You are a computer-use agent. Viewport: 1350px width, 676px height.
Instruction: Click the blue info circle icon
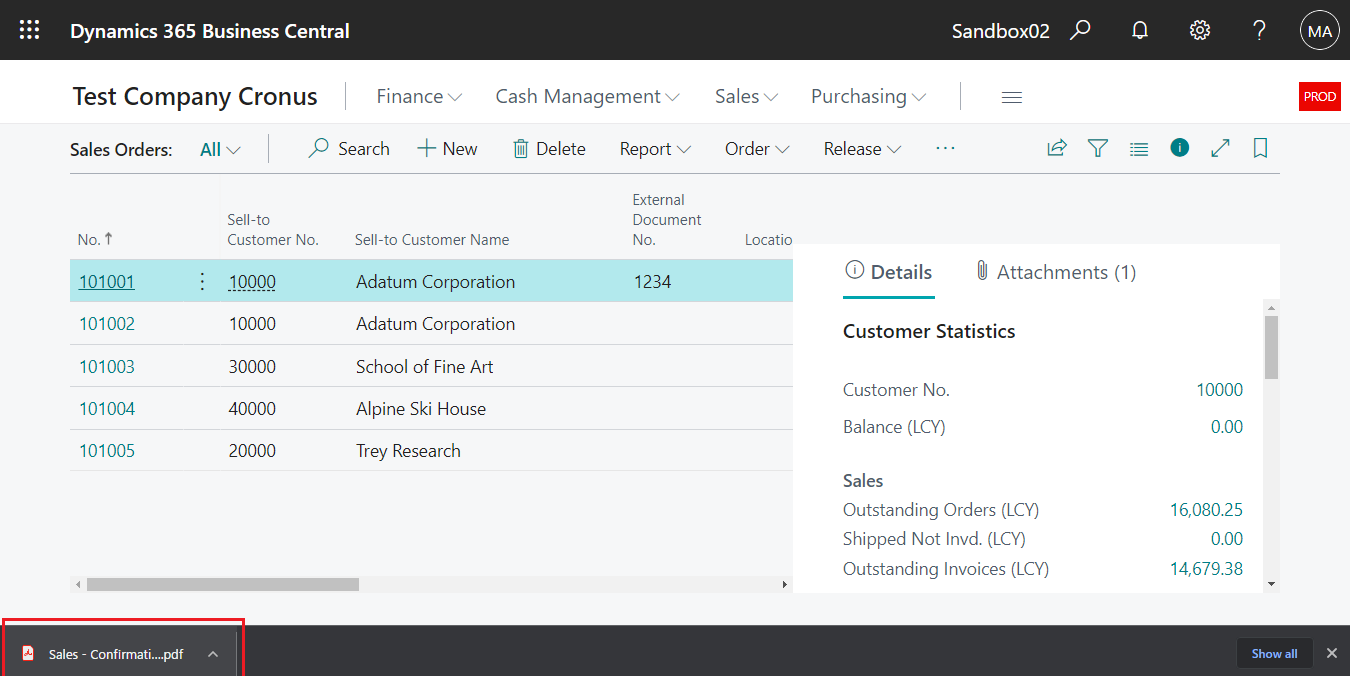pyautogui.click(x=1179, y=148)
